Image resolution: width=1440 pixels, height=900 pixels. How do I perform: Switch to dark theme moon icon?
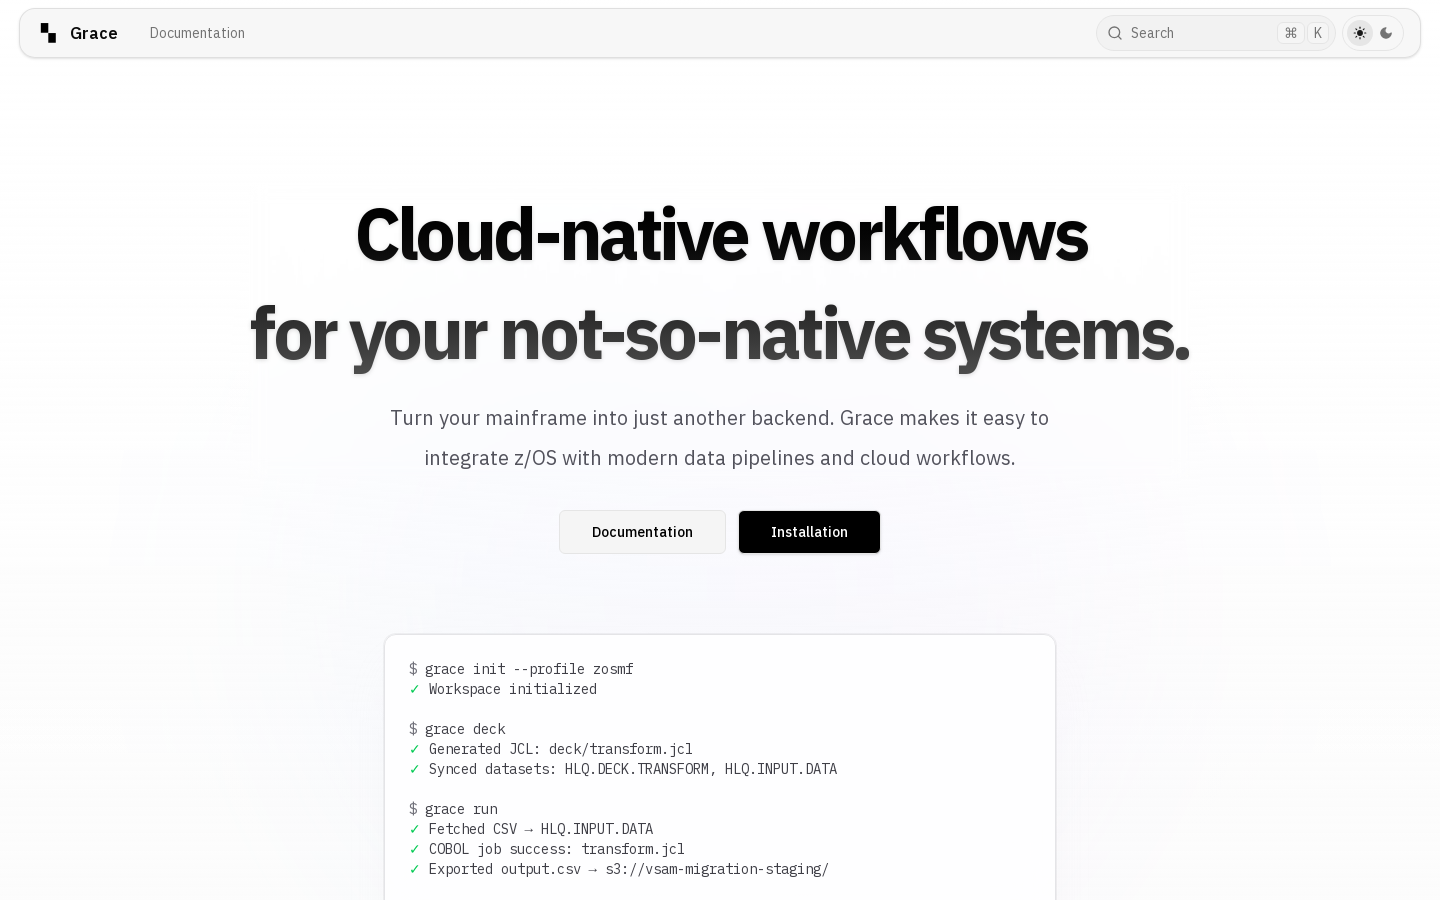tap(1386, 33)
